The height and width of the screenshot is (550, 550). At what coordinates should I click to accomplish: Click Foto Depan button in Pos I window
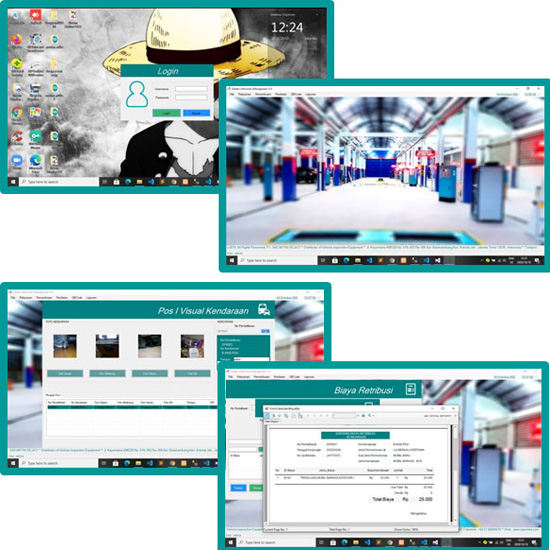(65, 374)
